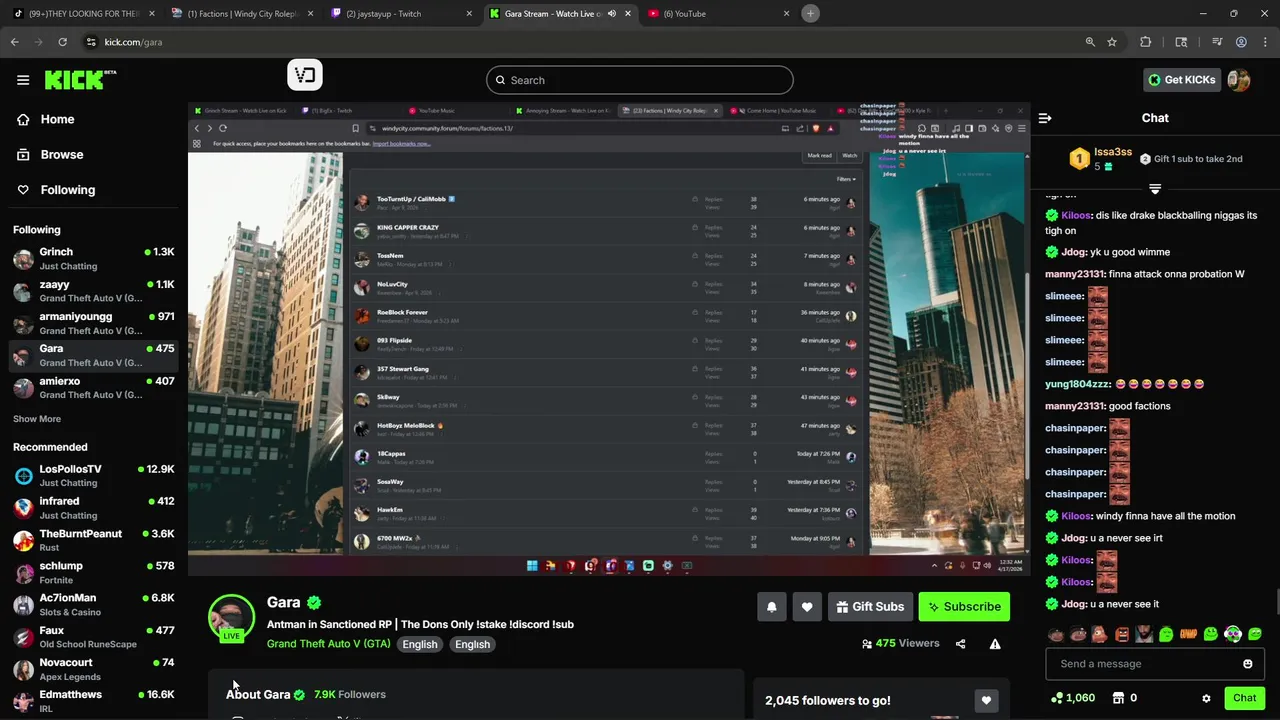Viewport: 1280px width, 720px height.
Task: Open user profile avatar menu
Action: pos(1239,80)
